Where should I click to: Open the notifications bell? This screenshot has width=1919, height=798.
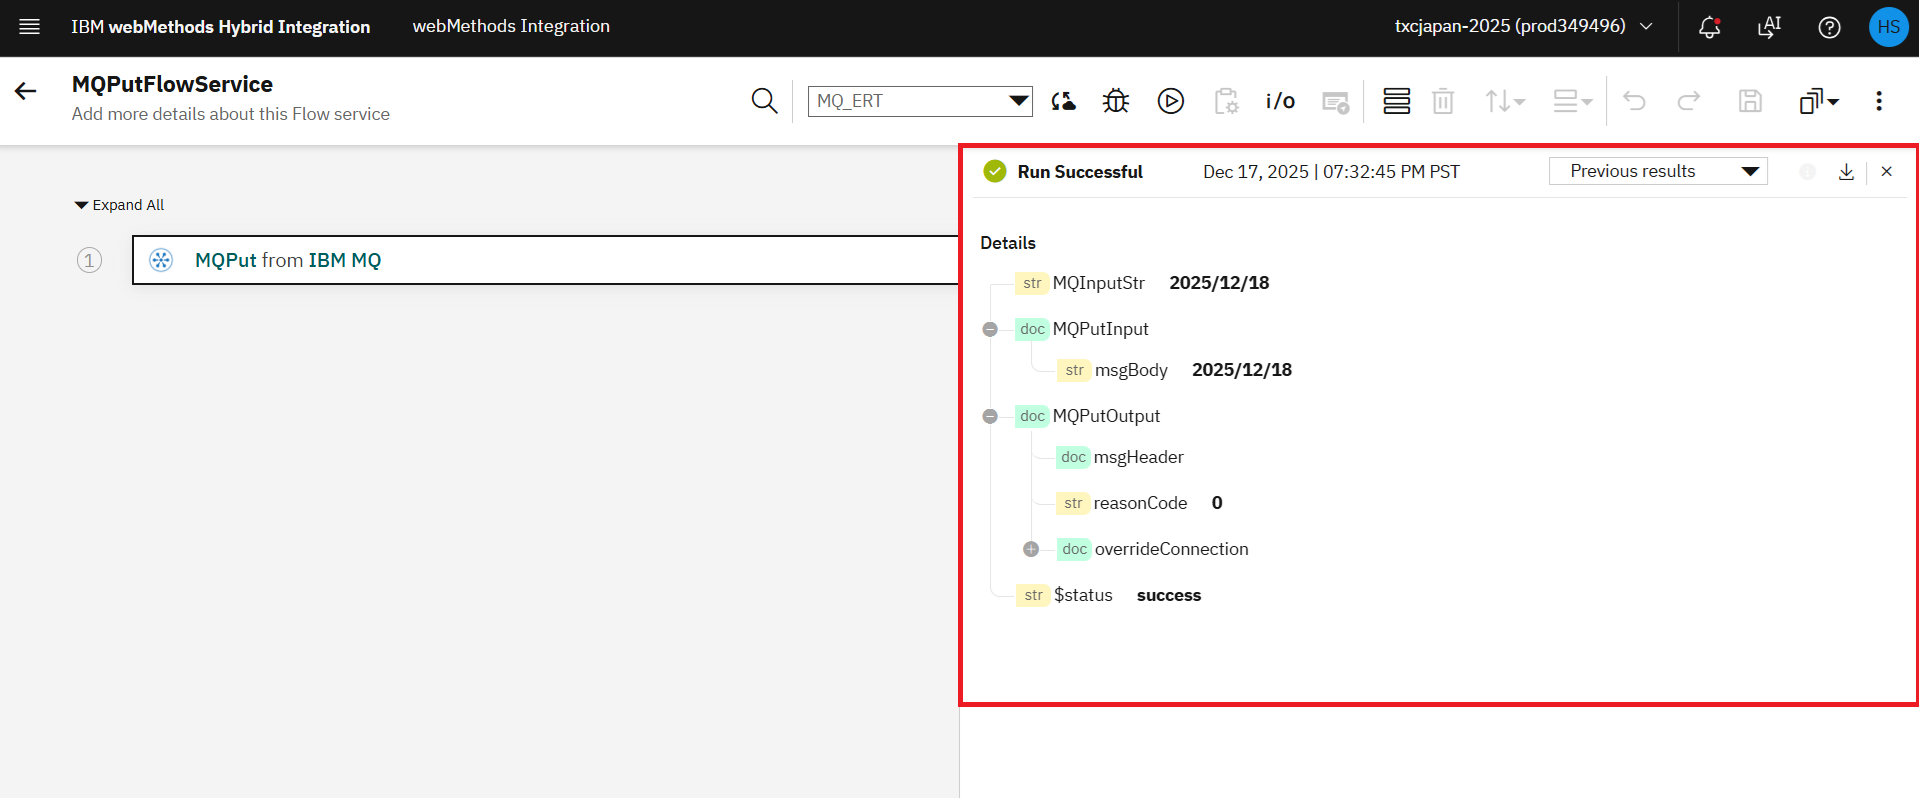pyautogui.click(x=1710, y=27)
